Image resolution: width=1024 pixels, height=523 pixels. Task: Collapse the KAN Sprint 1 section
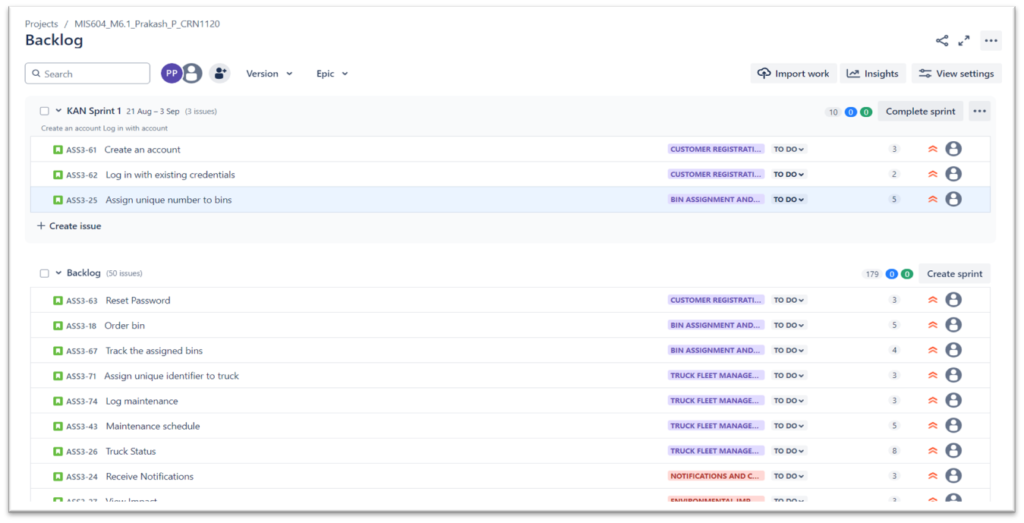[59, 111]
